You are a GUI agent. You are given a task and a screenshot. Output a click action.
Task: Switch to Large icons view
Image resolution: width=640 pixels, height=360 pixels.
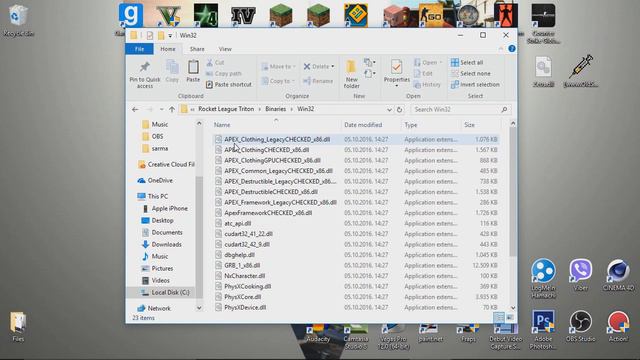(510, 317)
